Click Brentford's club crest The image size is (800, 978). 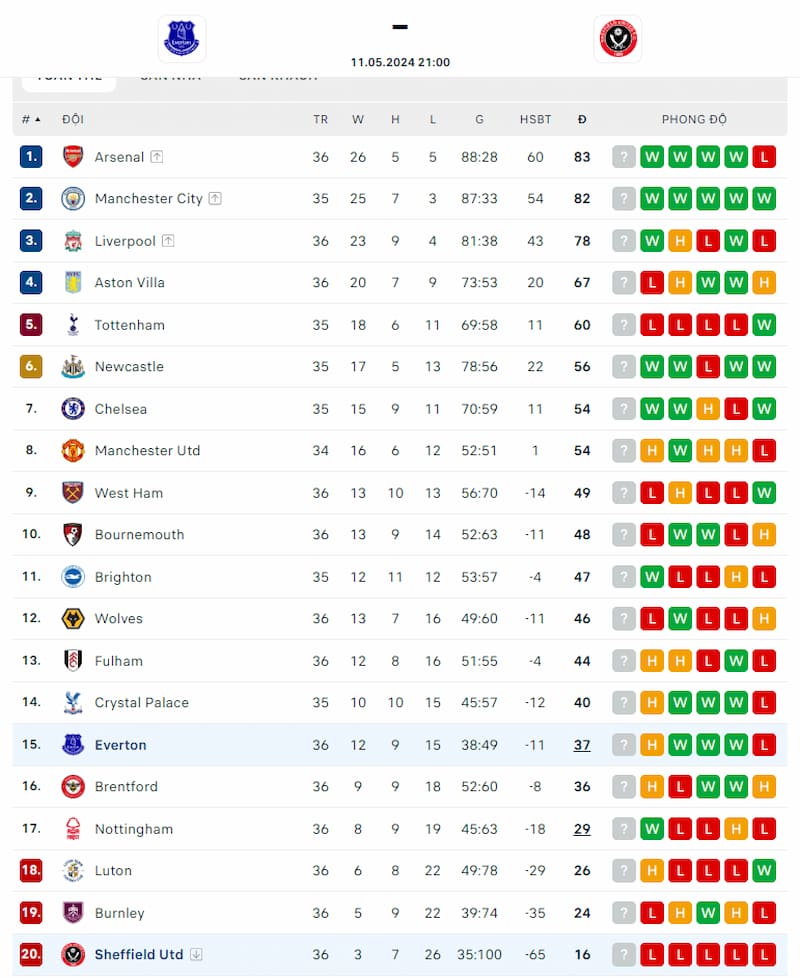72,787
